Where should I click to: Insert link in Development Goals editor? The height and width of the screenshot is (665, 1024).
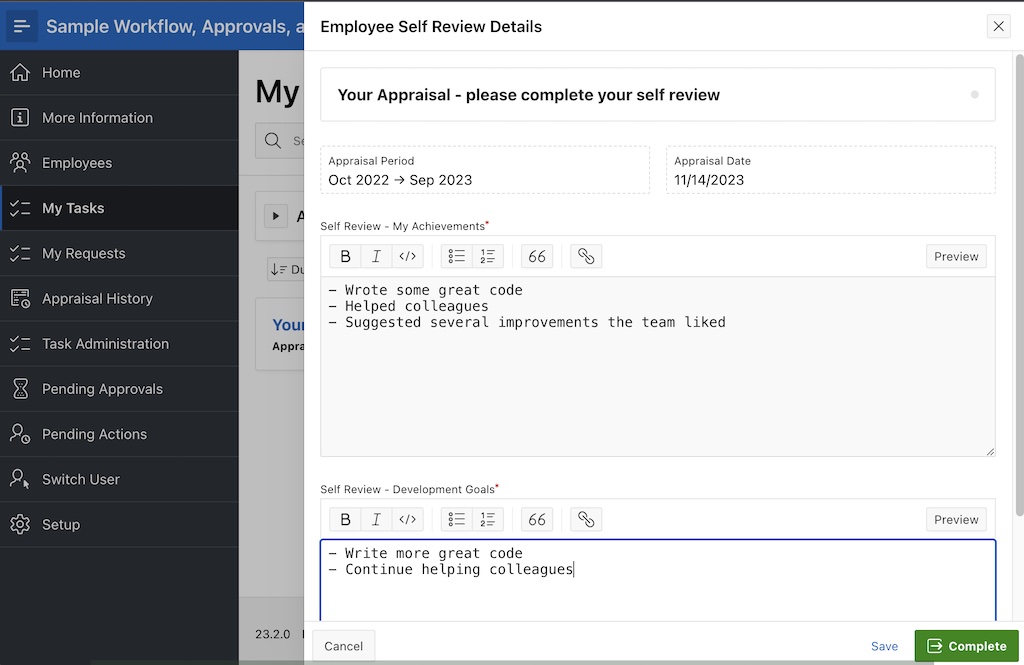586,520
